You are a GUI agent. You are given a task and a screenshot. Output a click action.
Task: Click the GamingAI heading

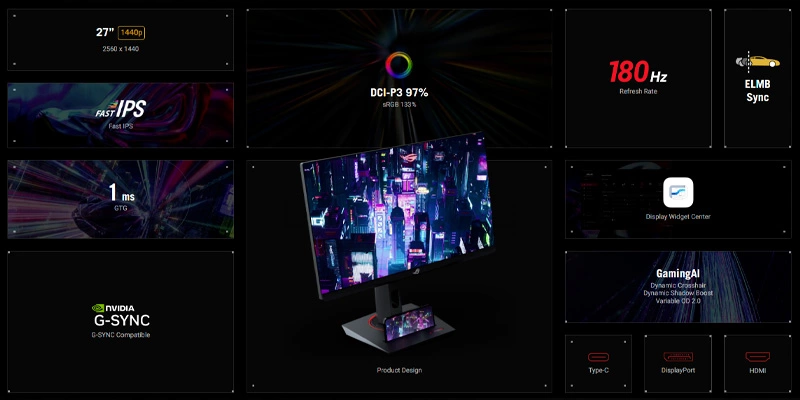tap(678, 274)
